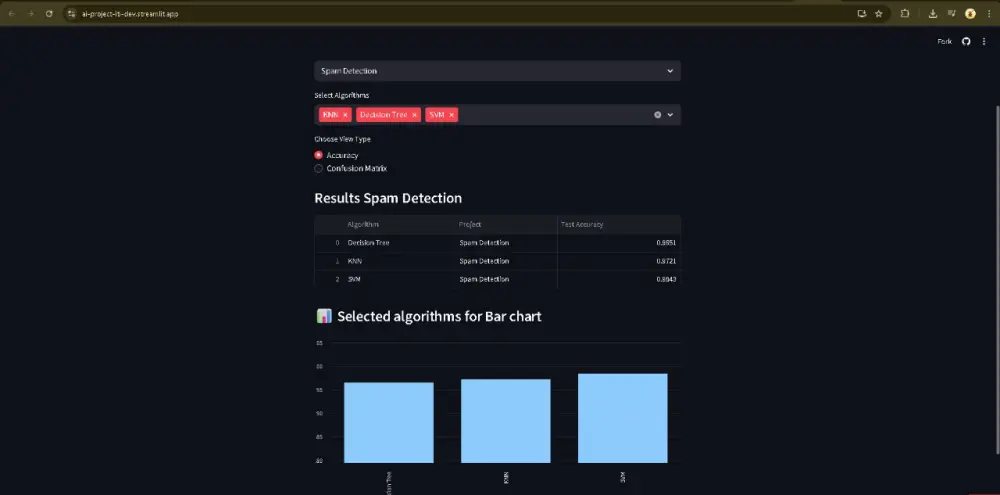1000x495 pixels.
Task: Click the 0.8951 accuracy value
Action: click(666, 243)
